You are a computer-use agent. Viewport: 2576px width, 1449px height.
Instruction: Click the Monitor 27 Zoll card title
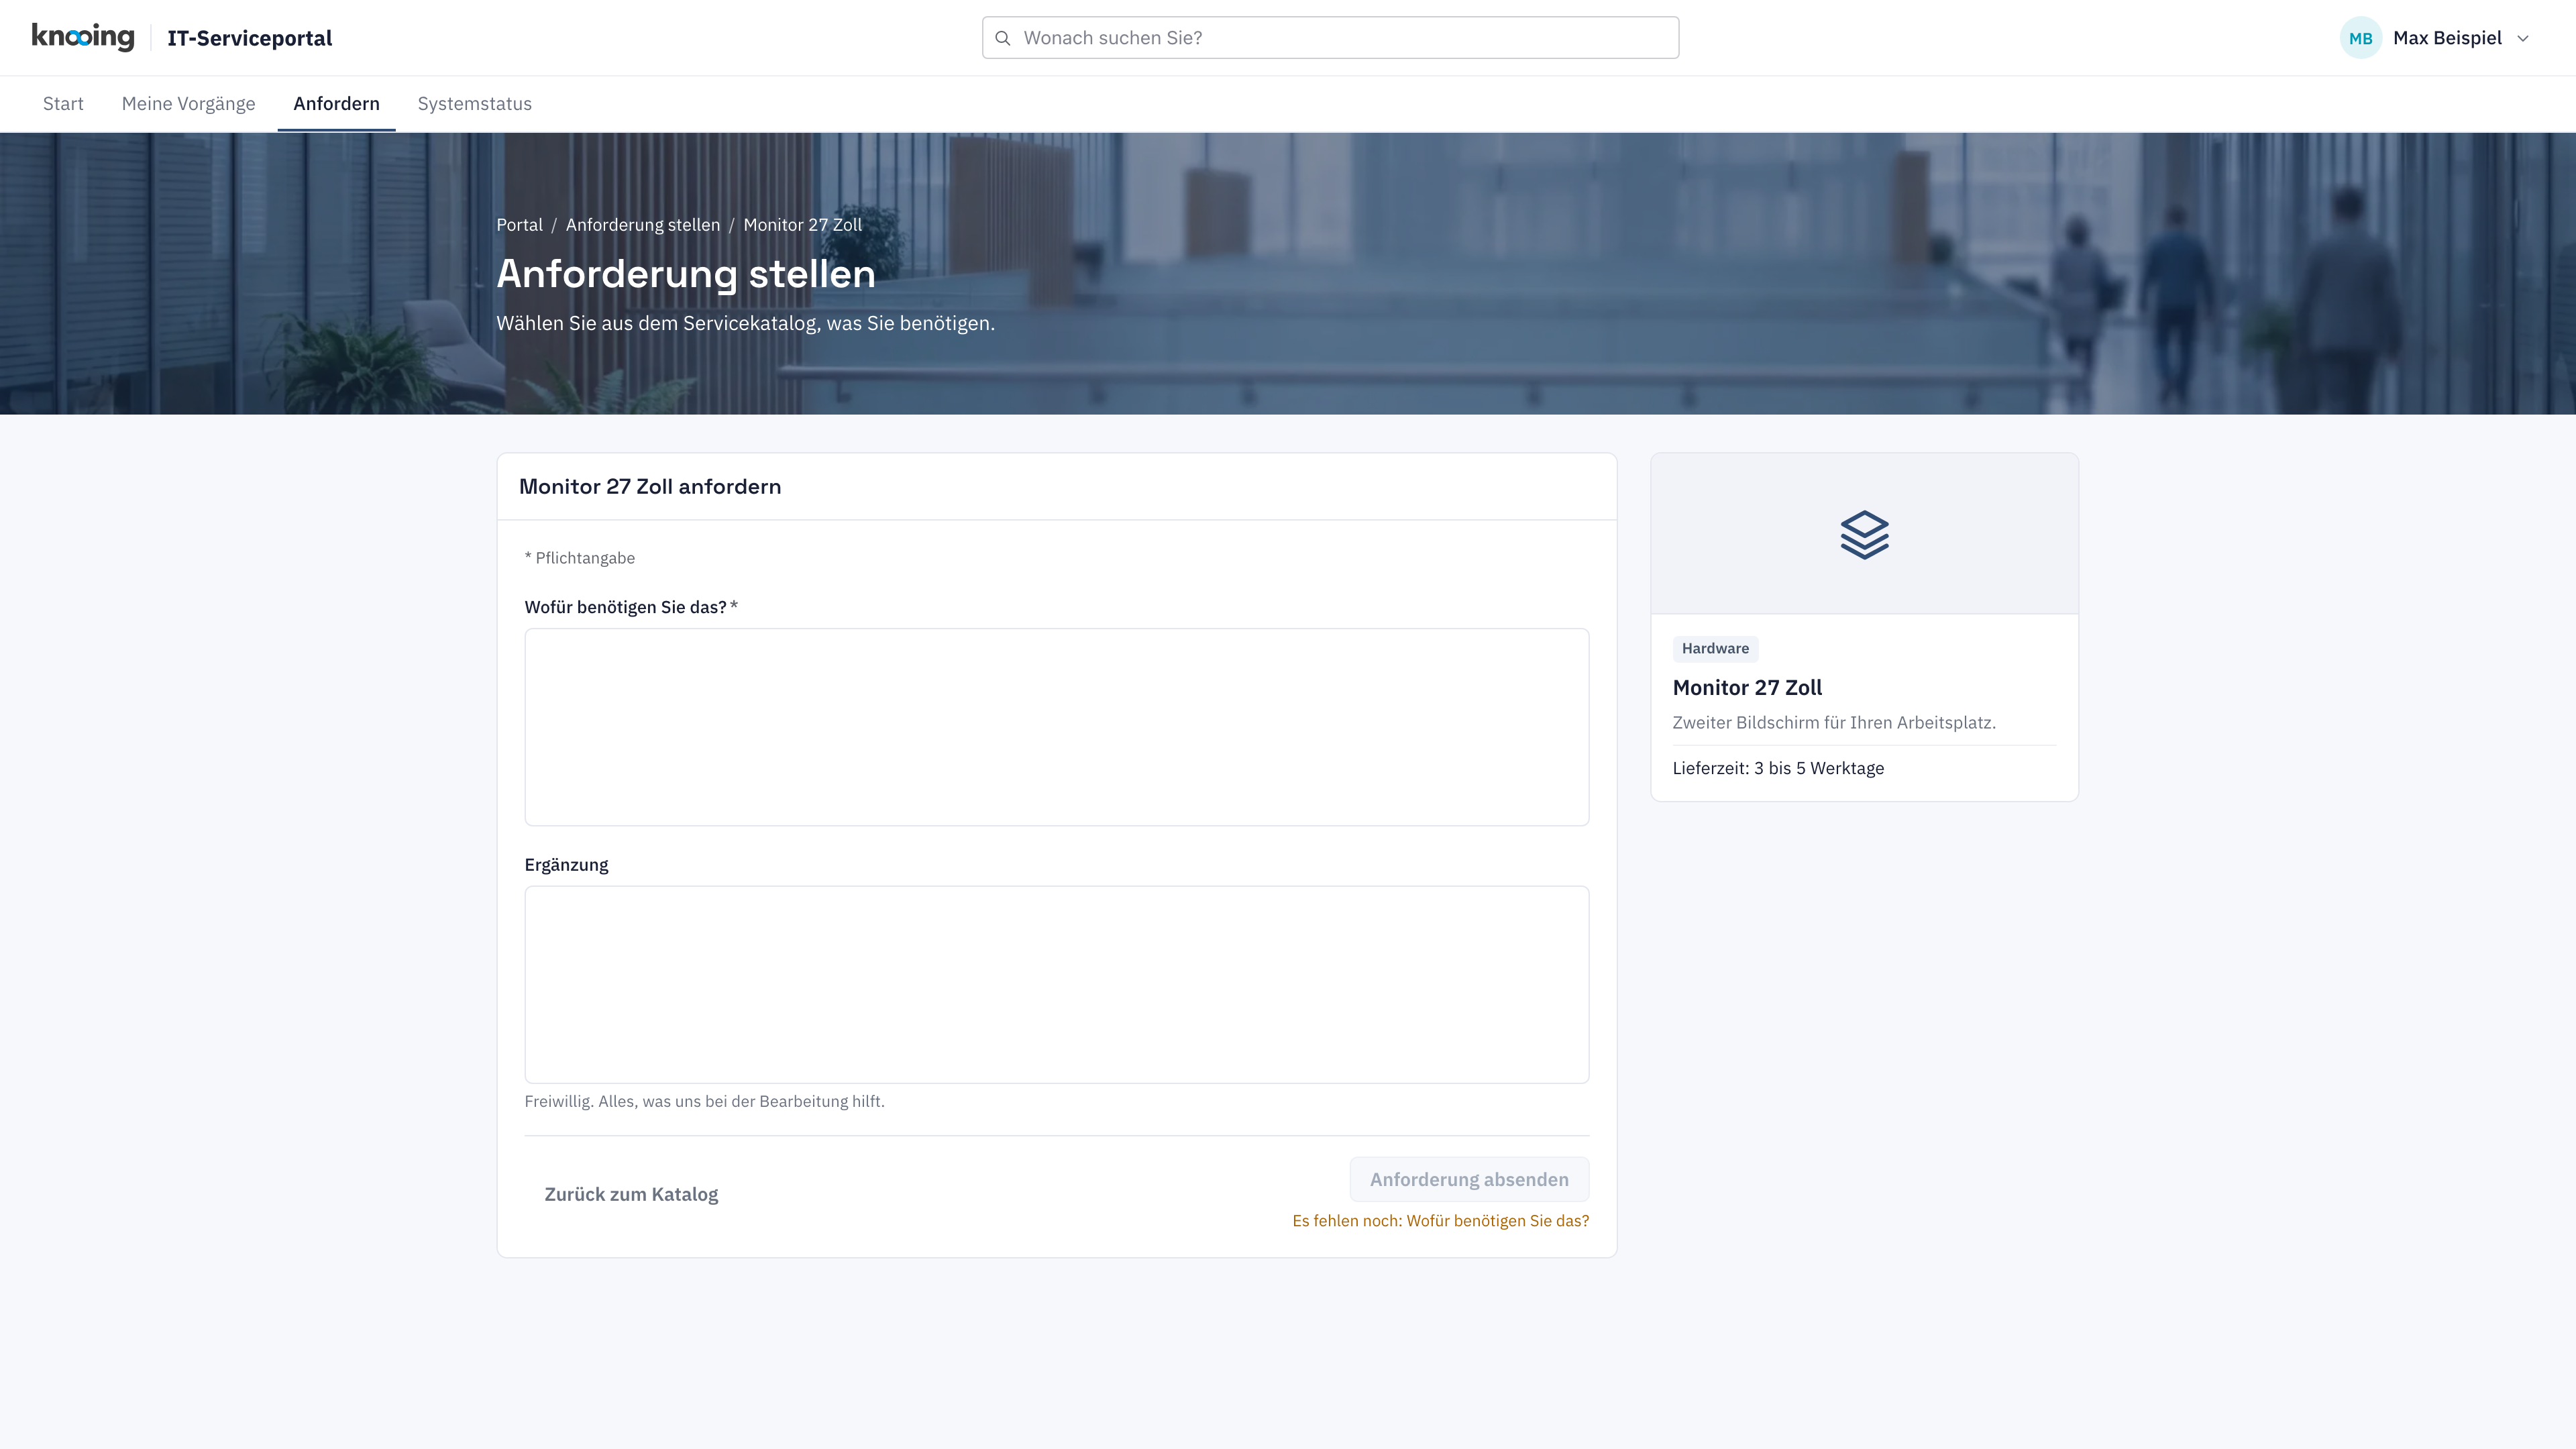[1747, 688]
